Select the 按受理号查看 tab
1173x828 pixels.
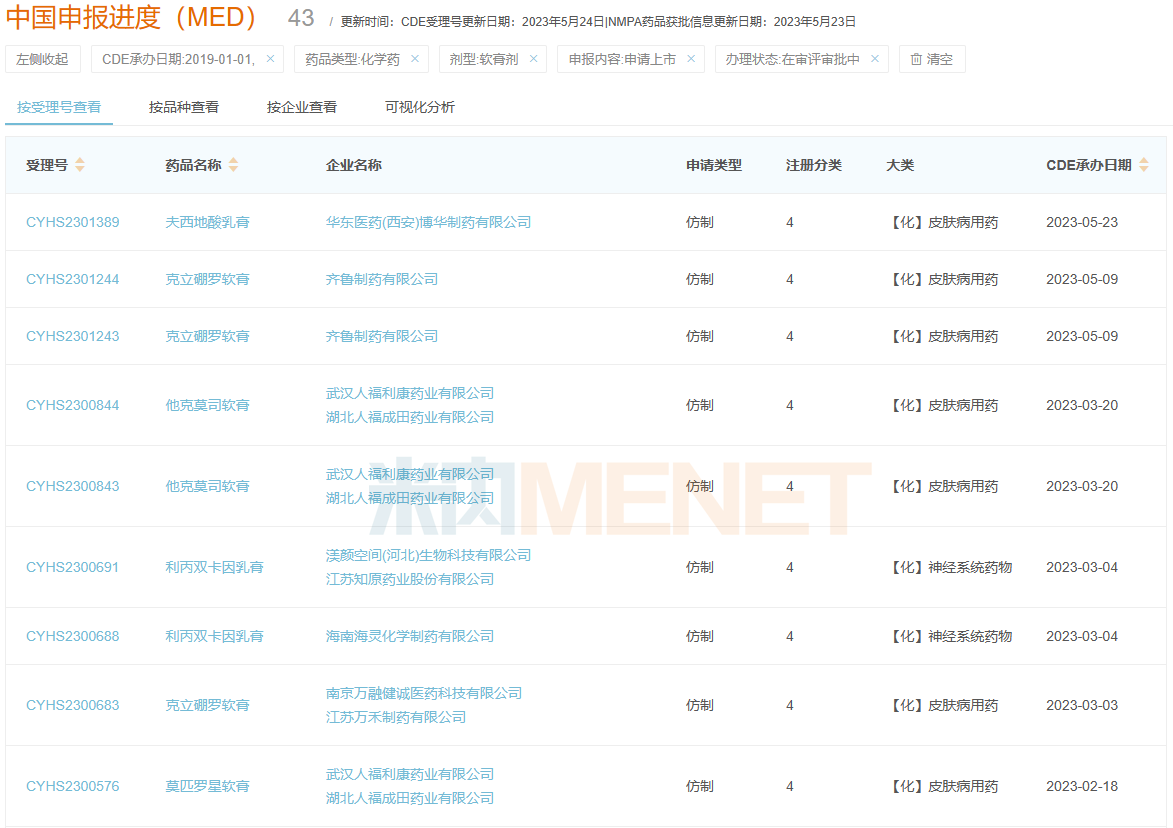[x=59, y=107]
